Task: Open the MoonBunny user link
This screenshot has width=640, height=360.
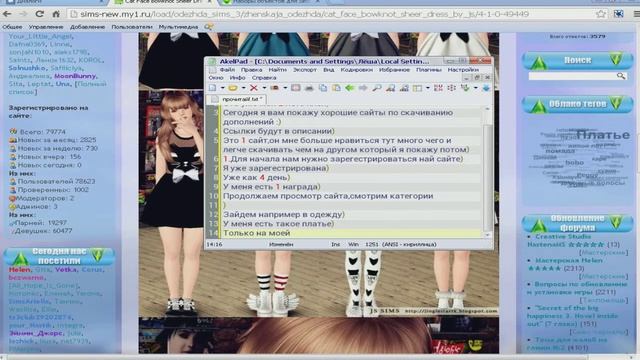Action: point(75,76)
